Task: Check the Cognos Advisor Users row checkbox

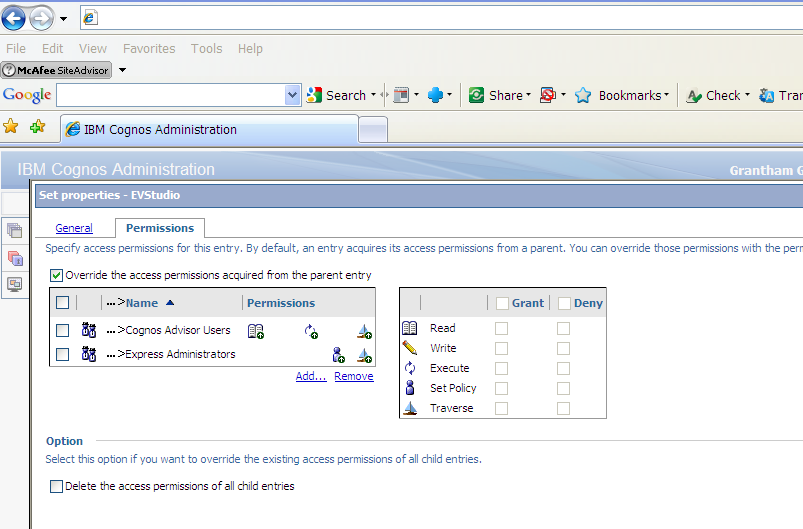Action: click(62, 330)
